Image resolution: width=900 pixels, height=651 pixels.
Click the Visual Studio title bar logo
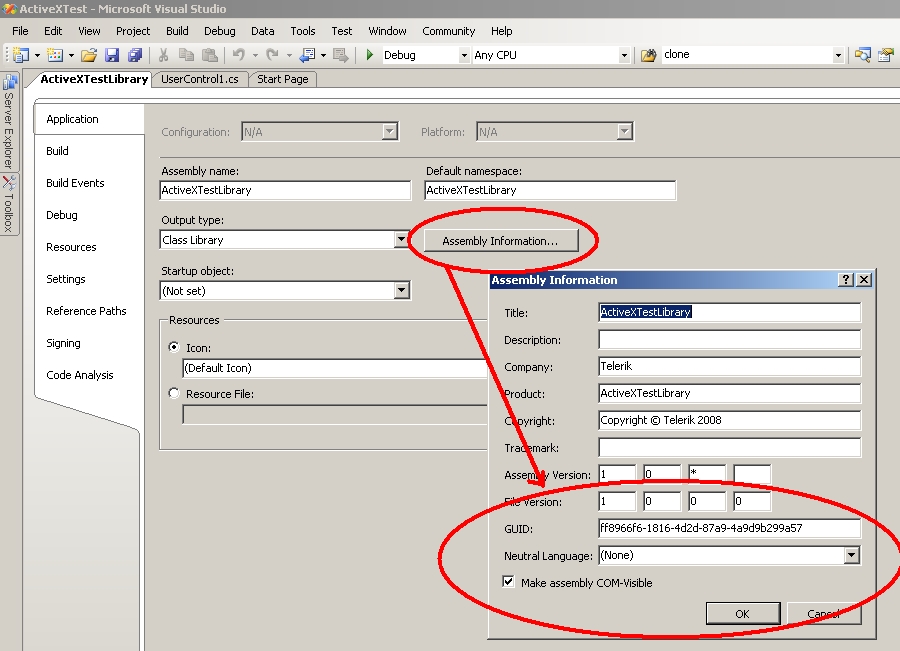click(x=9, y=9)
